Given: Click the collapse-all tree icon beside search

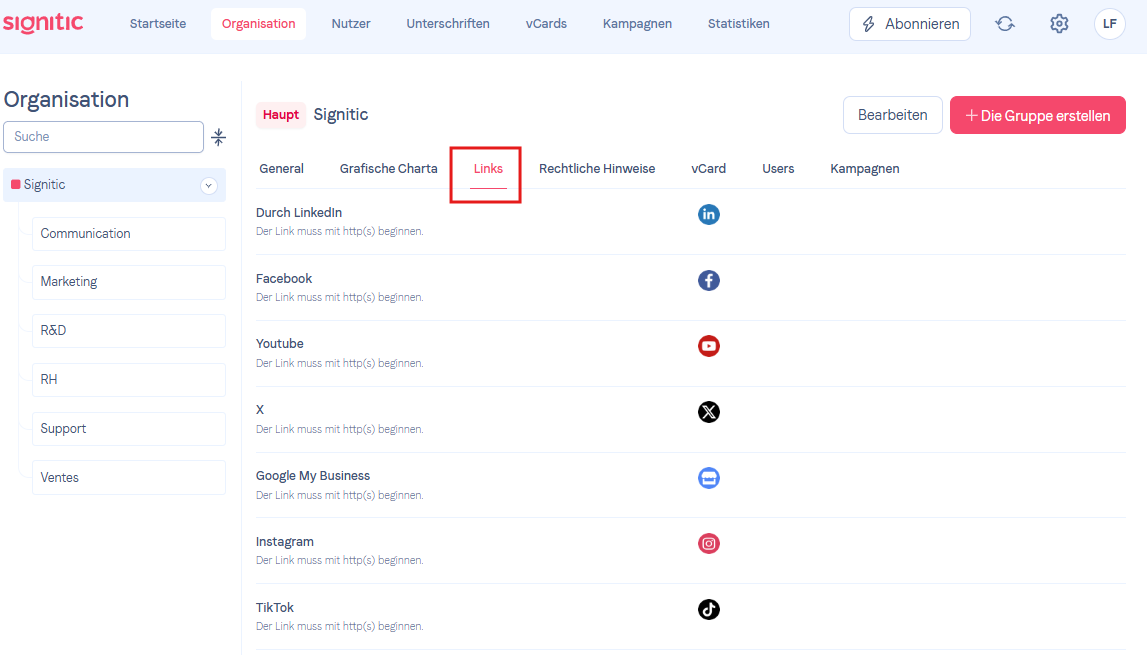Looking at the screenshot, I should coord(218,137).
